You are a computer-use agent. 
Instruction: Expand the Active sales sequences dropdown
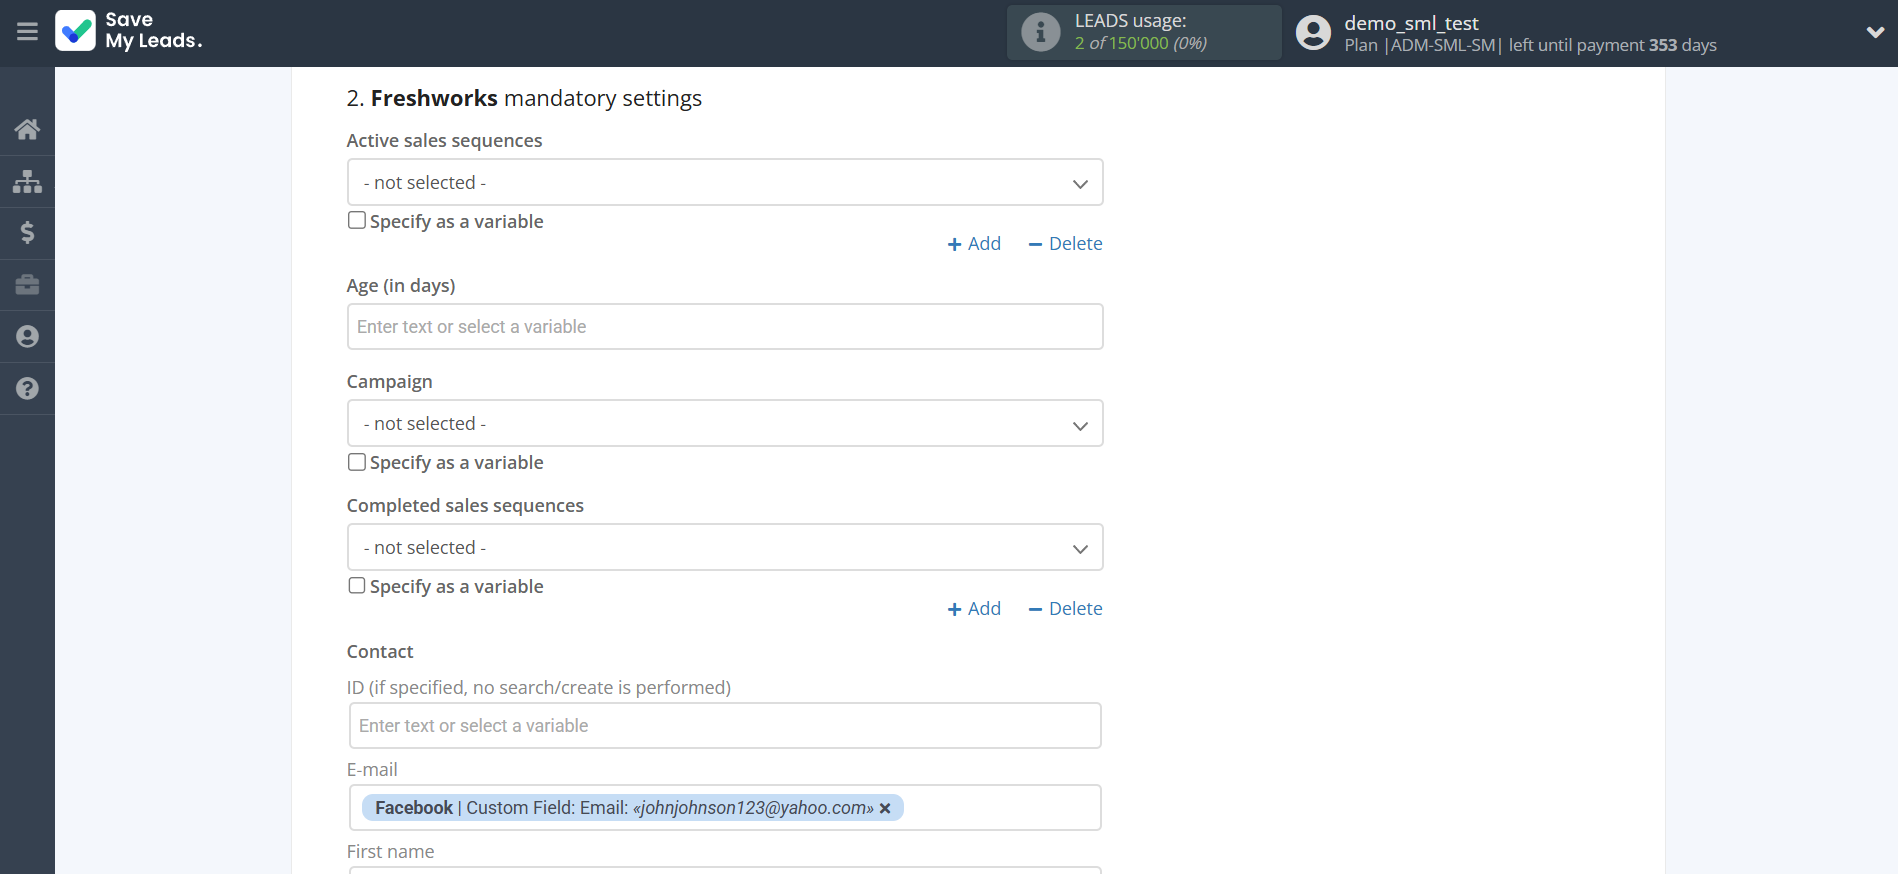click(x=725, y=183)
